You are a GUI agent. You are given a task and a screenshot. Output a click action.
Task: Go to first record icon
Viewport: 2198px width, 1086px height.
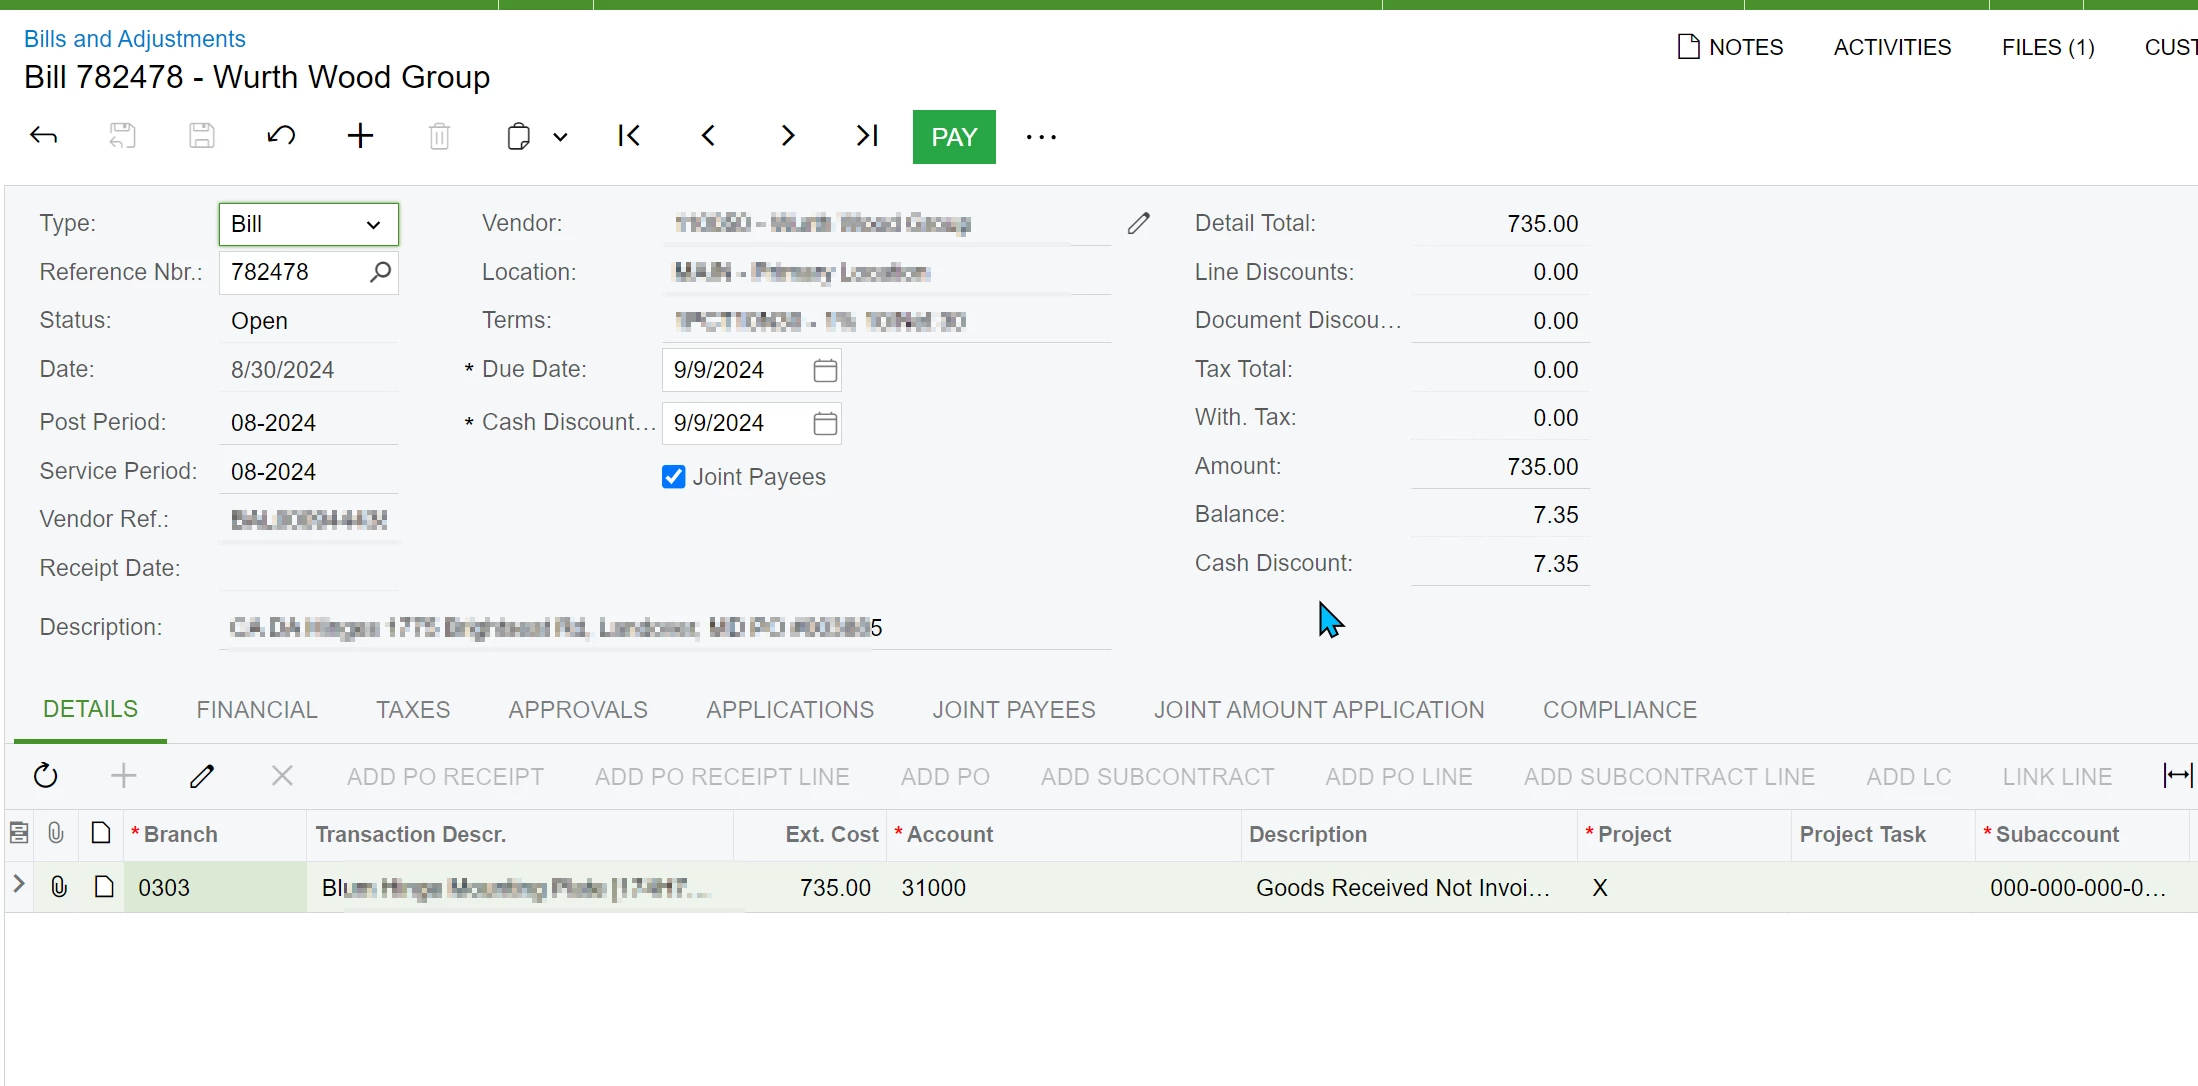tap(629, 136)
